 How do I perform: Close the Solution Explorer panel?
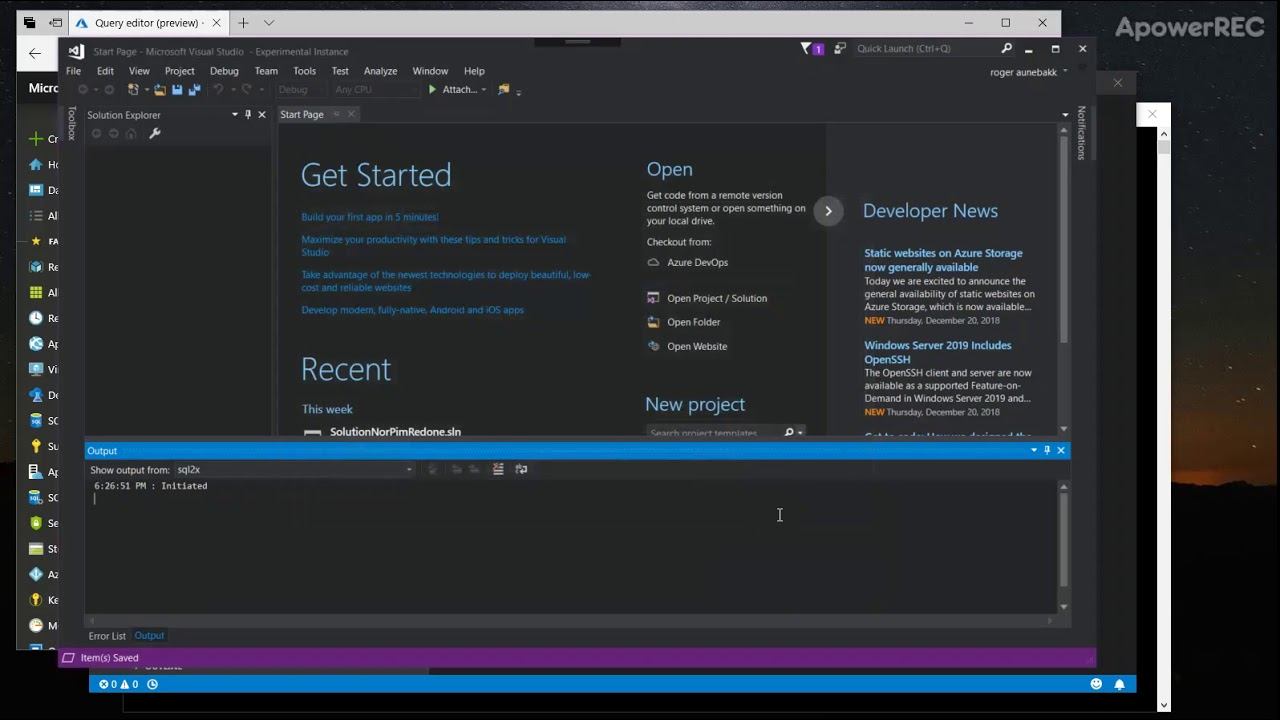point(262,114)
